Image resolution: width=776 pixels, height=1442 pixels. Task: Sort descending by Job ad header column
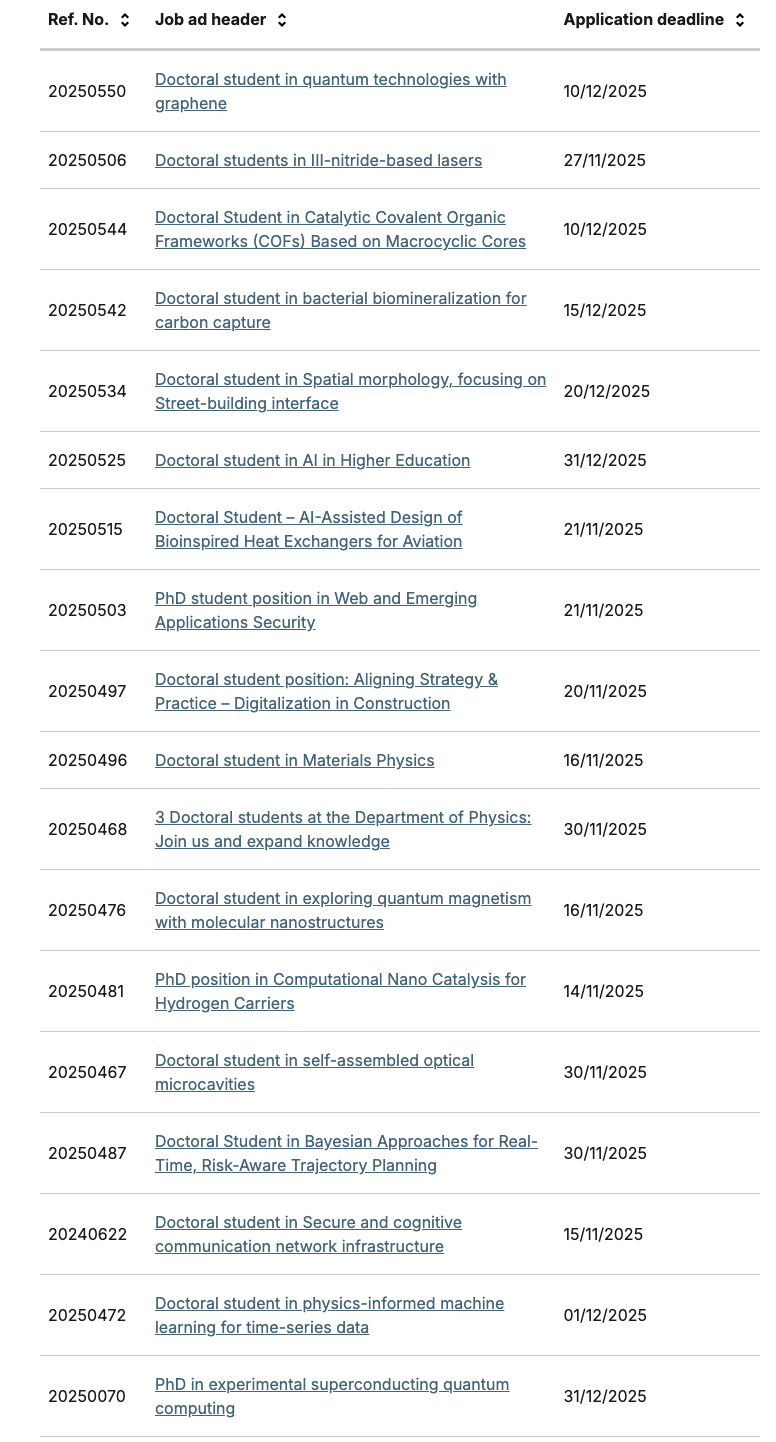click(279, 24)
